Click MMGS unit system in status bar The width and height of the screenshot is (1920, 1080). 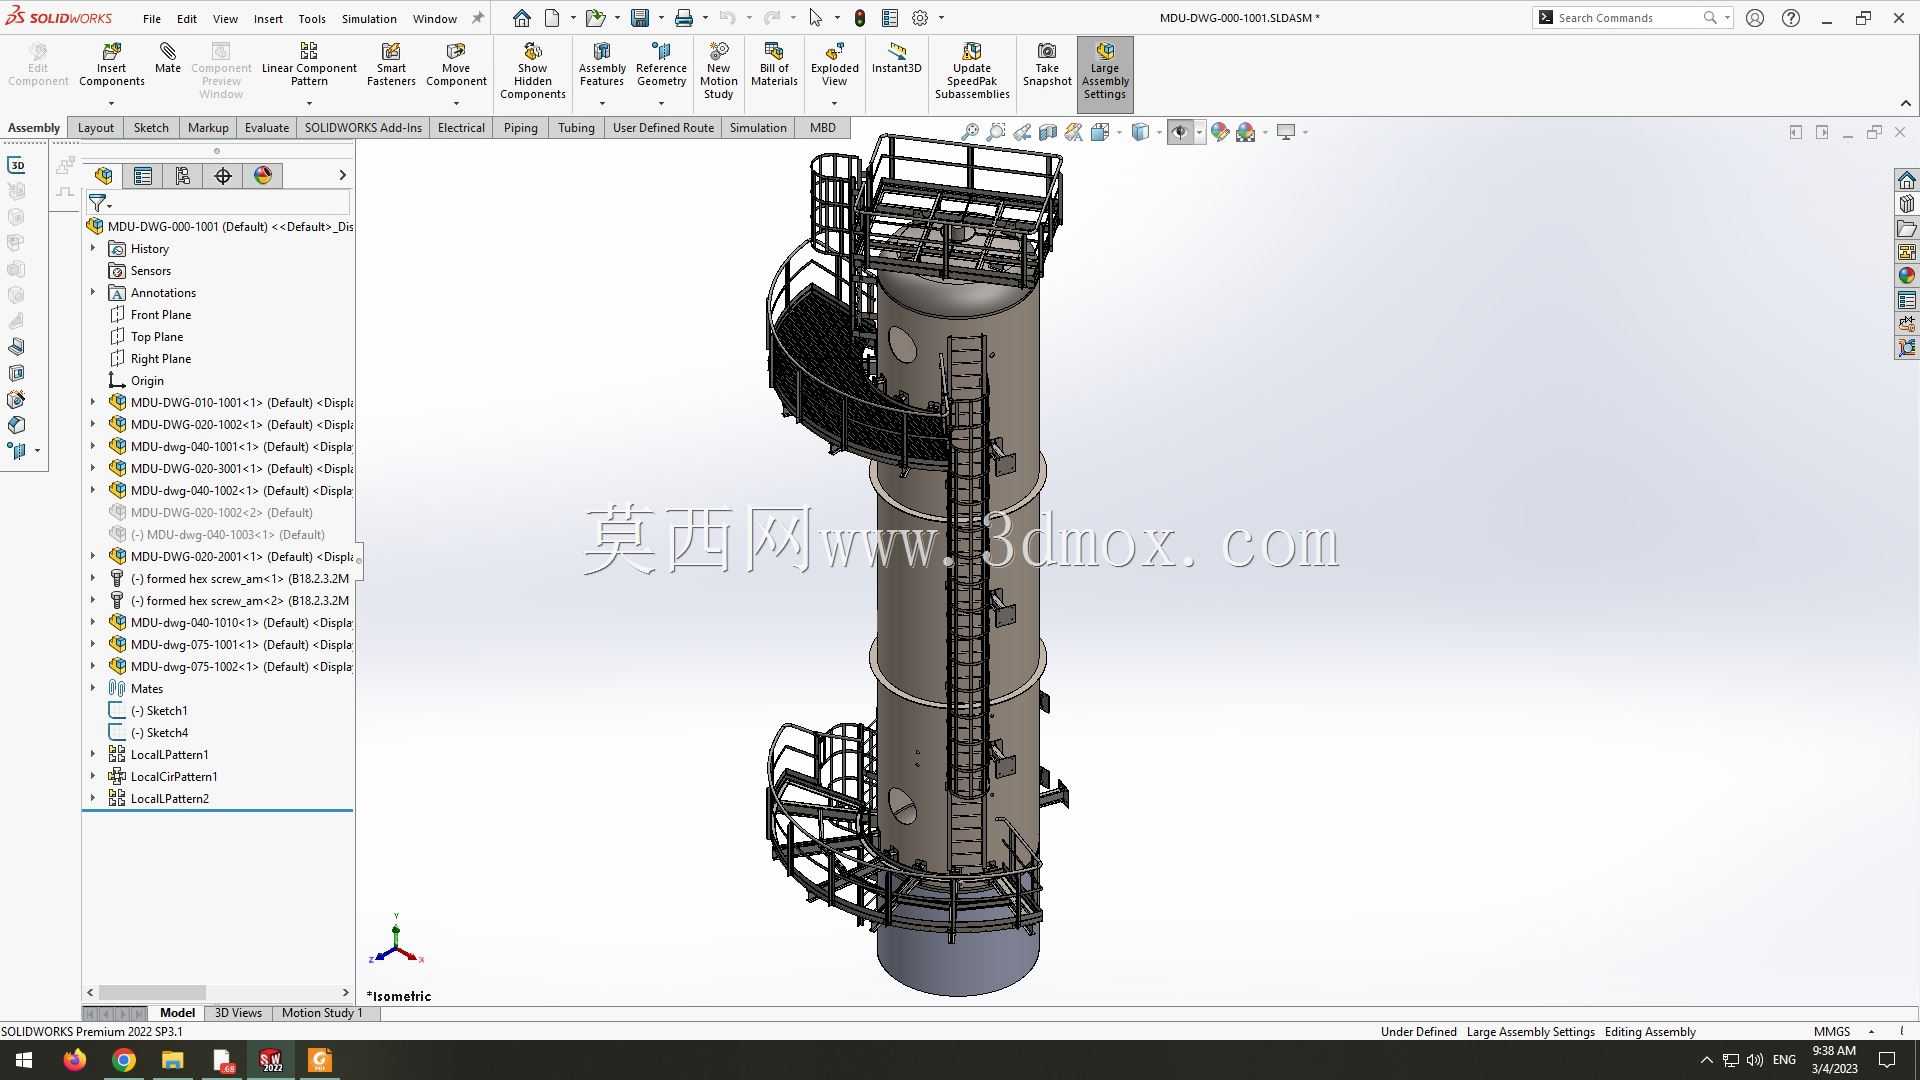pyautogui.click(x=1832, y=1032)
